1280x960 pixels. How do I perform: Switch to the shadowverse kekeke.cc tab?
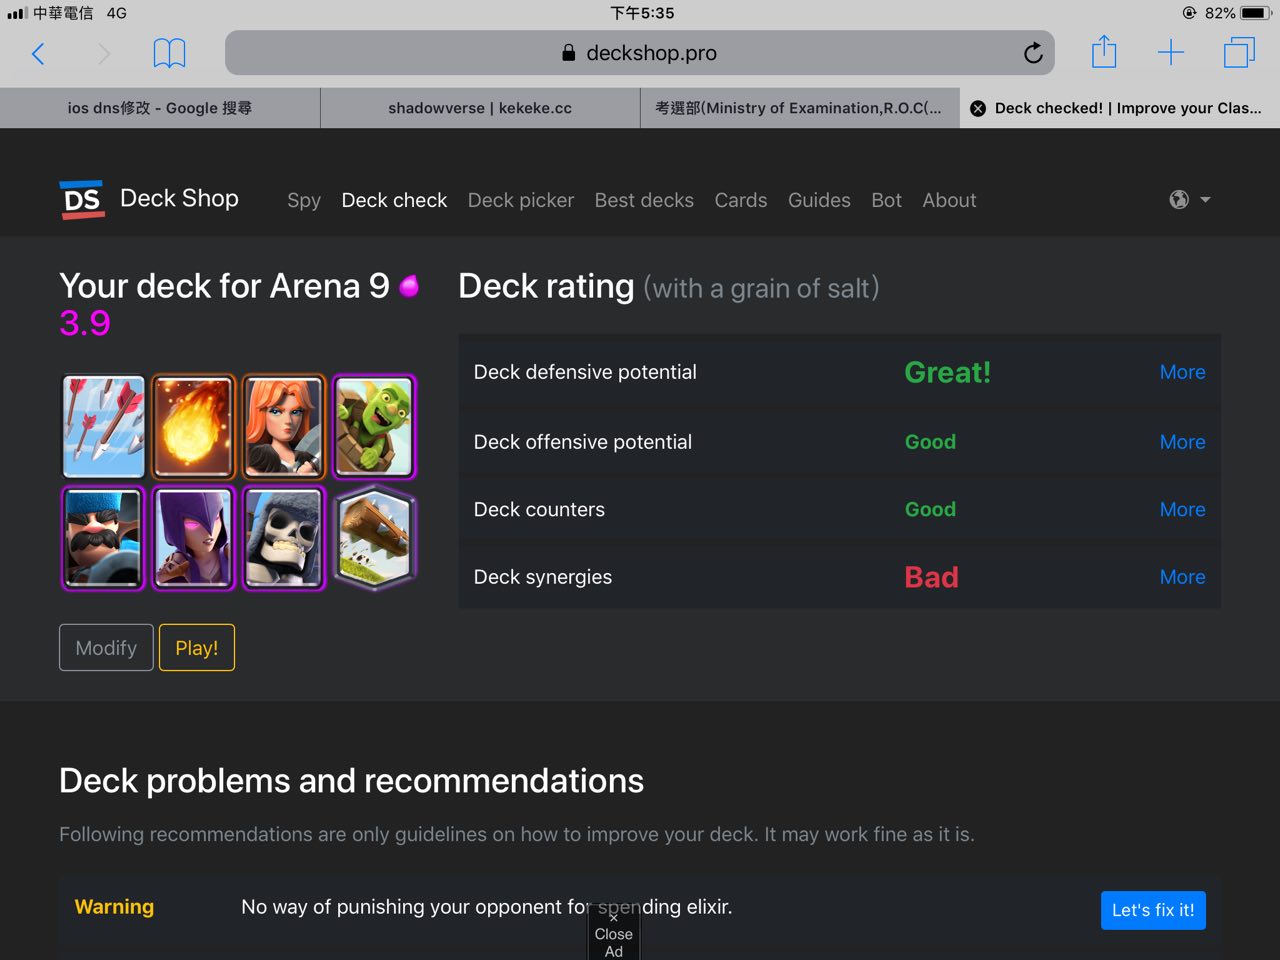coord(480,108)
